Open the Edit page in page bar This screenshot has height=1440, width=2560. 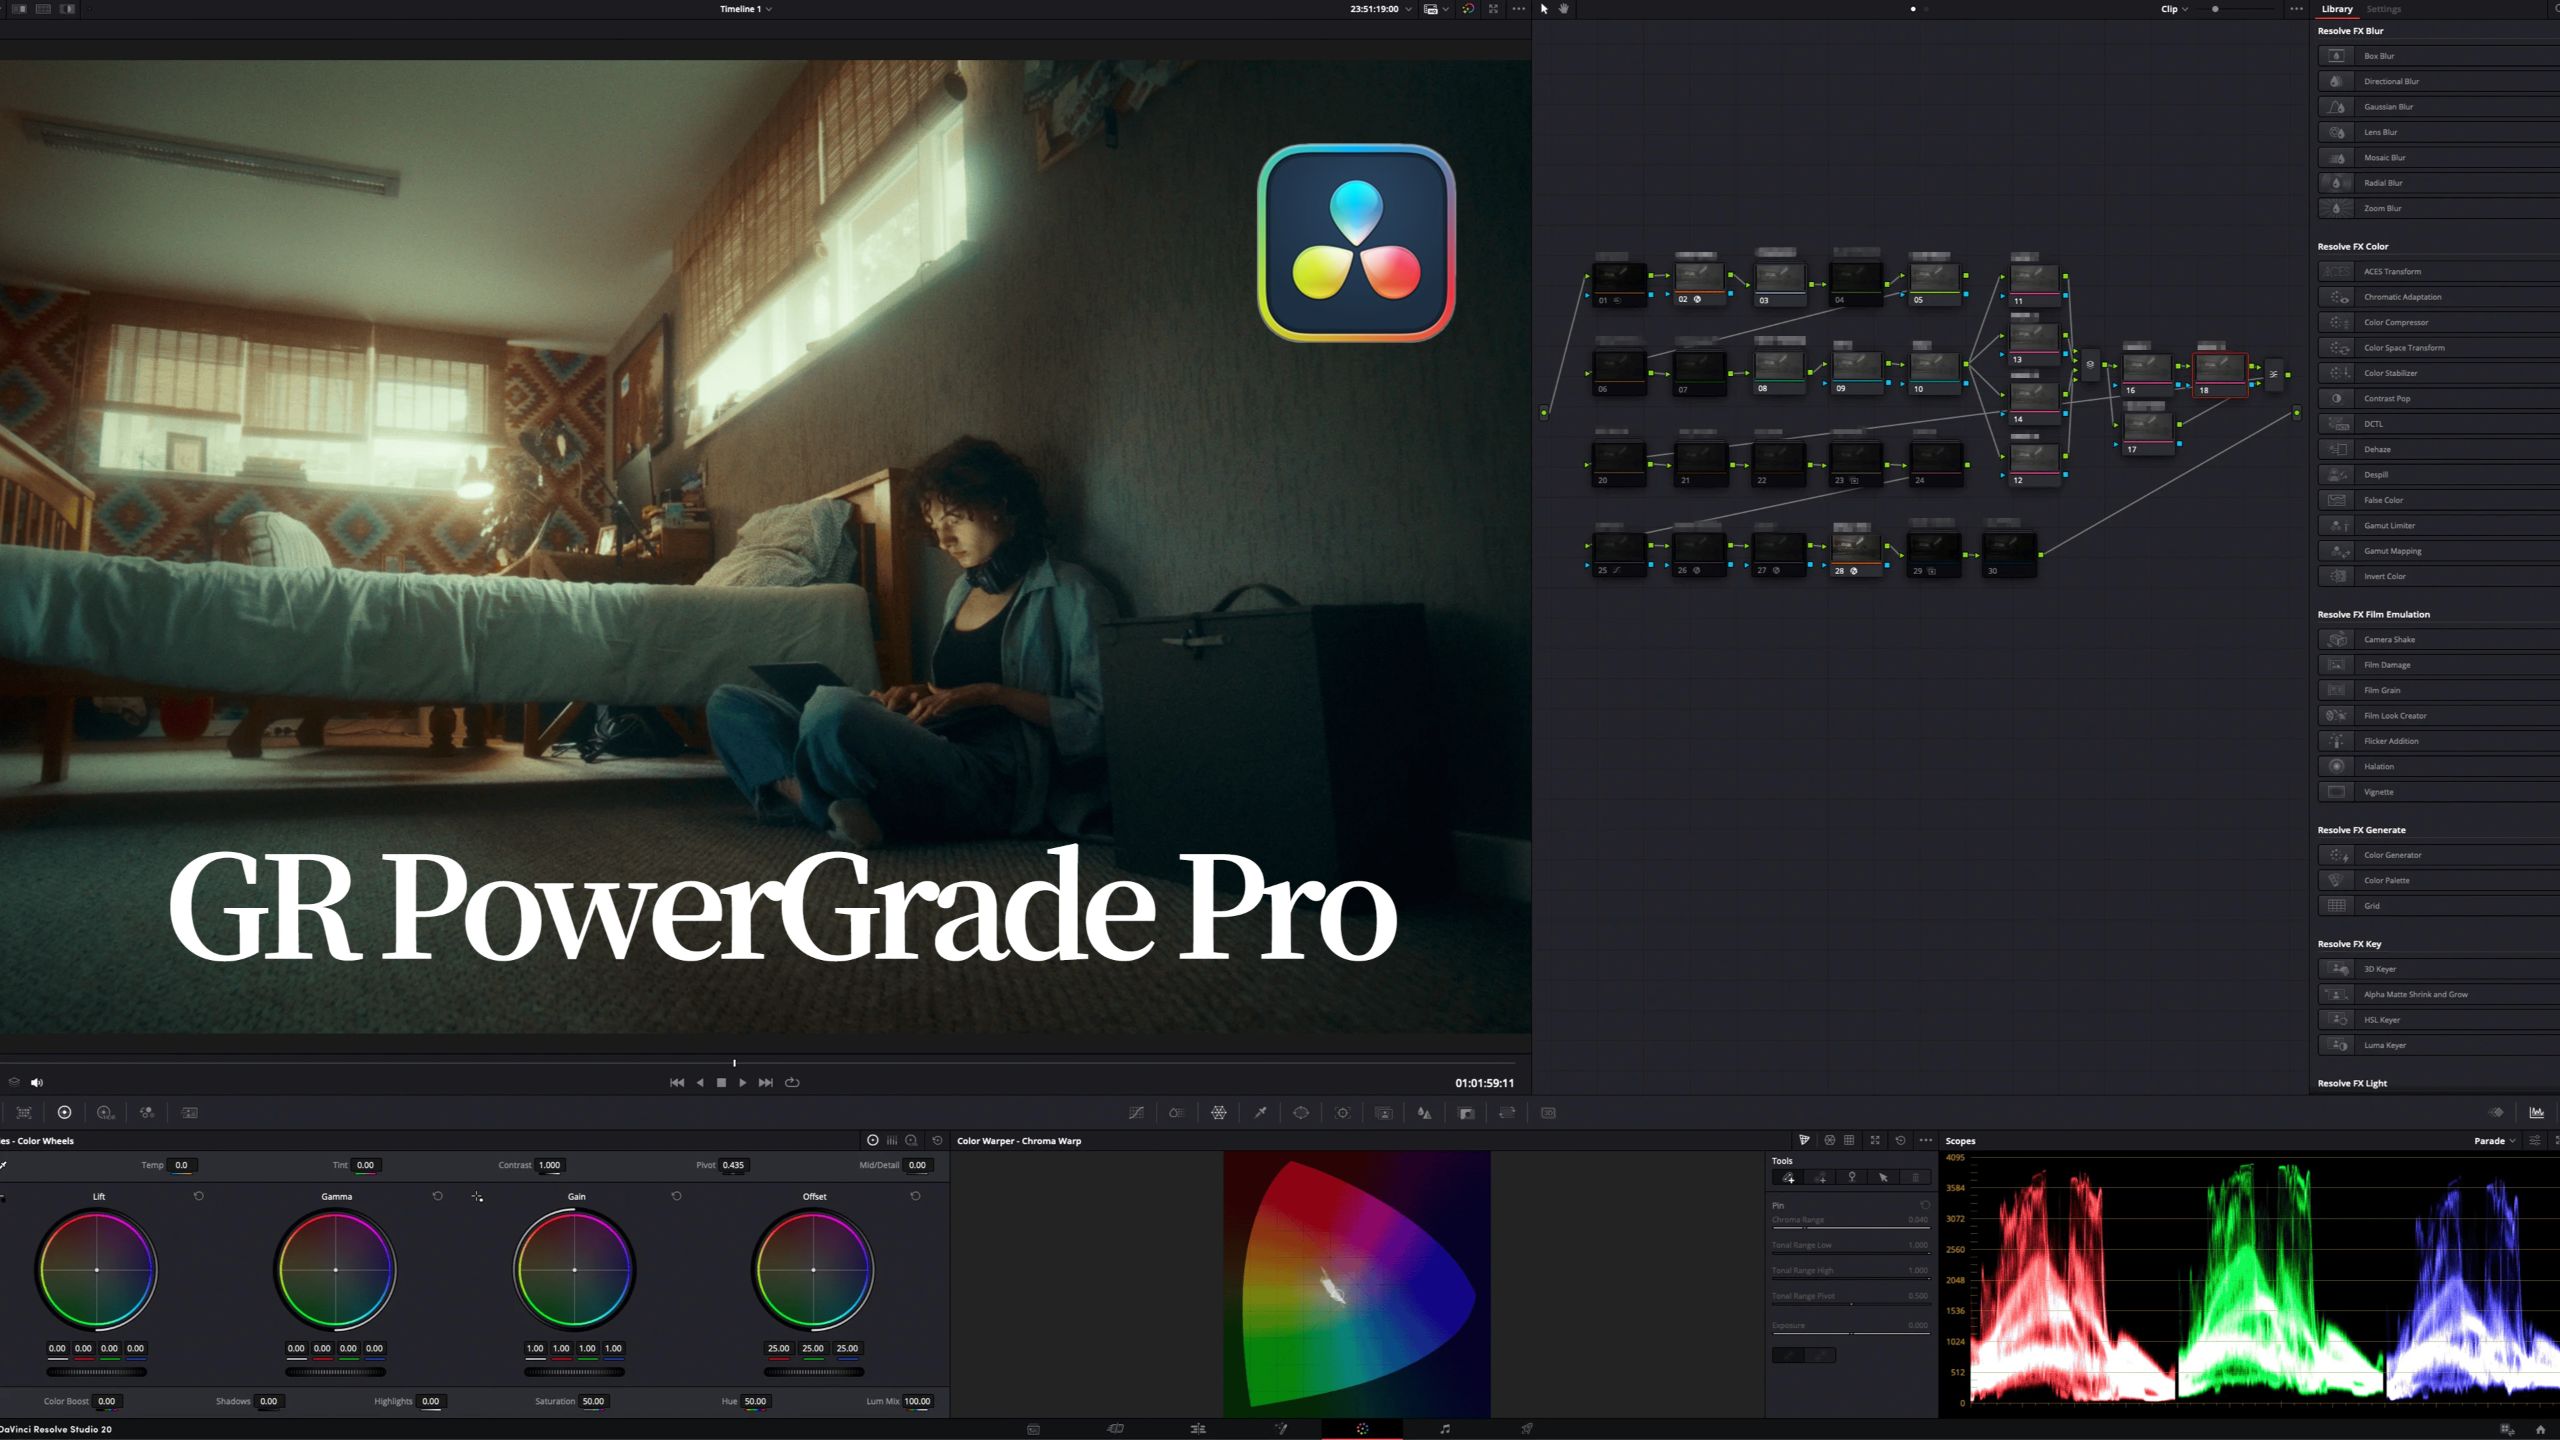[x=1198, y=1429]
